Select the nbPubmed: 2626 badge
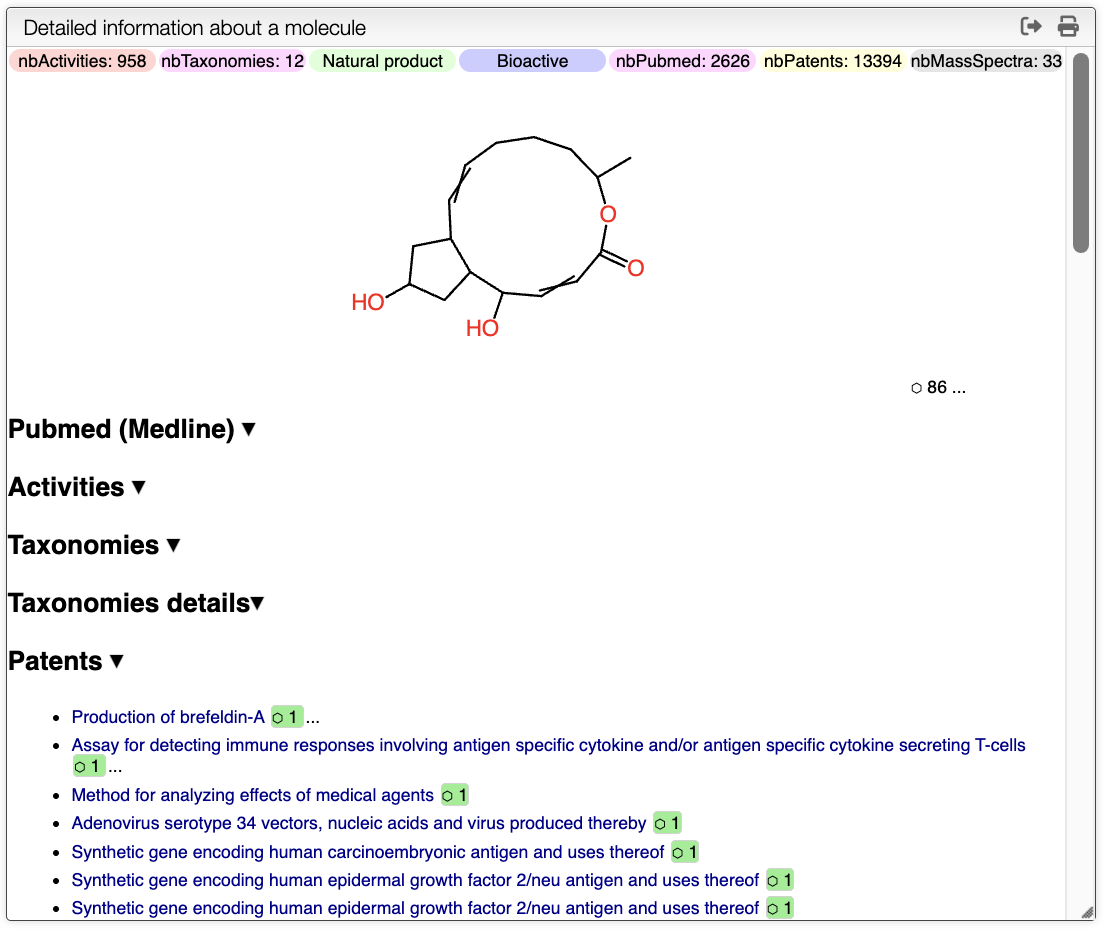1106x930 pixels. click(682, 61)
